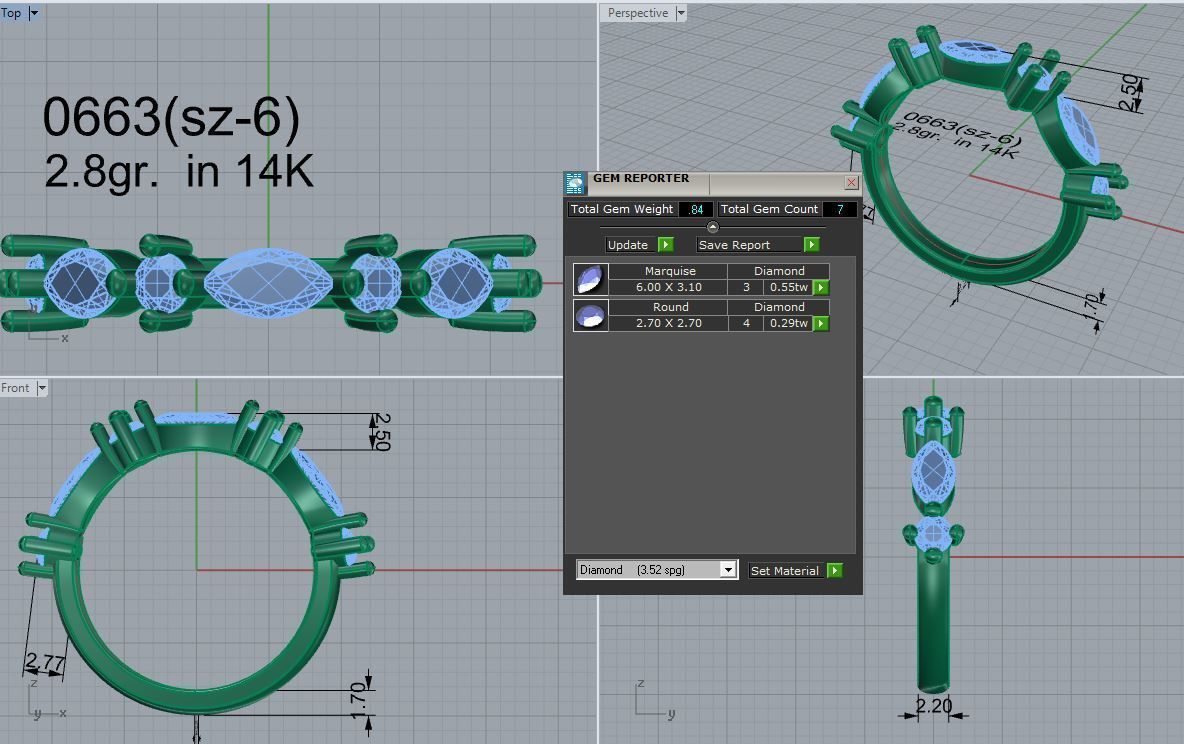Click the Total Gem Weight value 84

click(696, 209)
